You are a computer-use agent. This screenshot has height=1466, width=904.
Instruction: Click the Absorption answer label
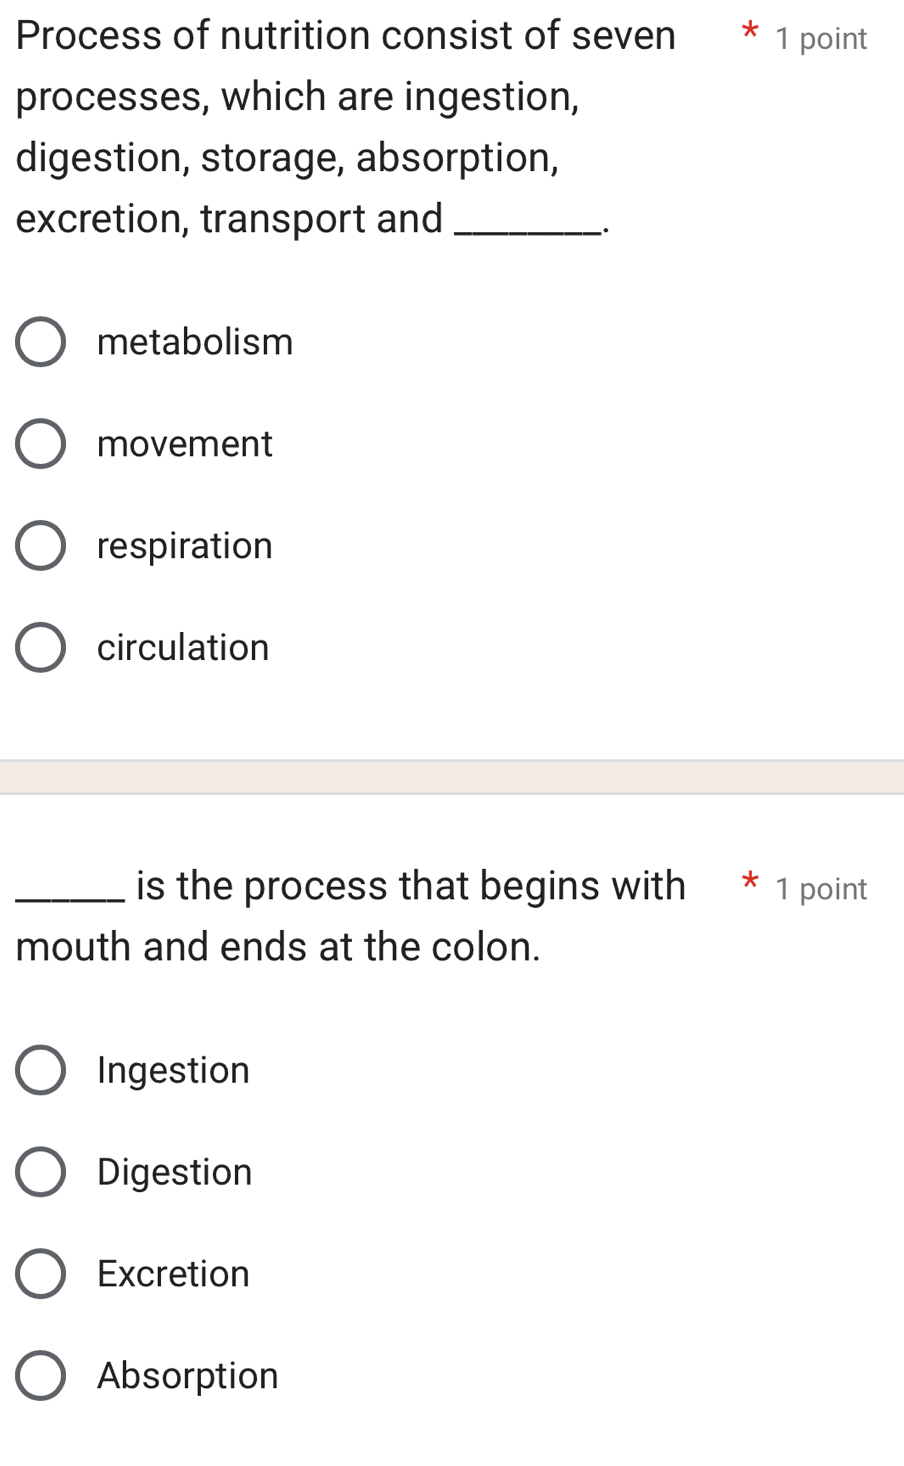[x=187, y=1375]
